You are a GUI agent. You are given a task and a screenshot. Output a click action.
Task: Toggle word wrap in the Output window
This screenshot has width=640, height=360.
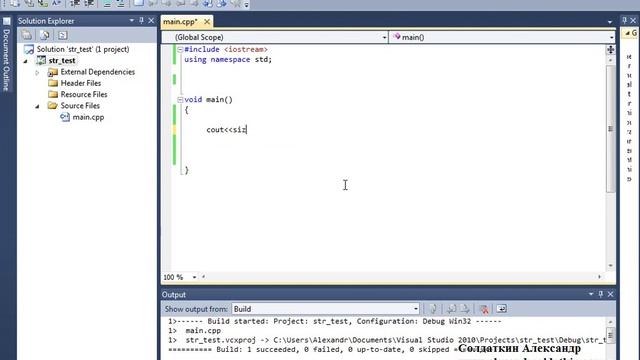click(x=502, y=309)
